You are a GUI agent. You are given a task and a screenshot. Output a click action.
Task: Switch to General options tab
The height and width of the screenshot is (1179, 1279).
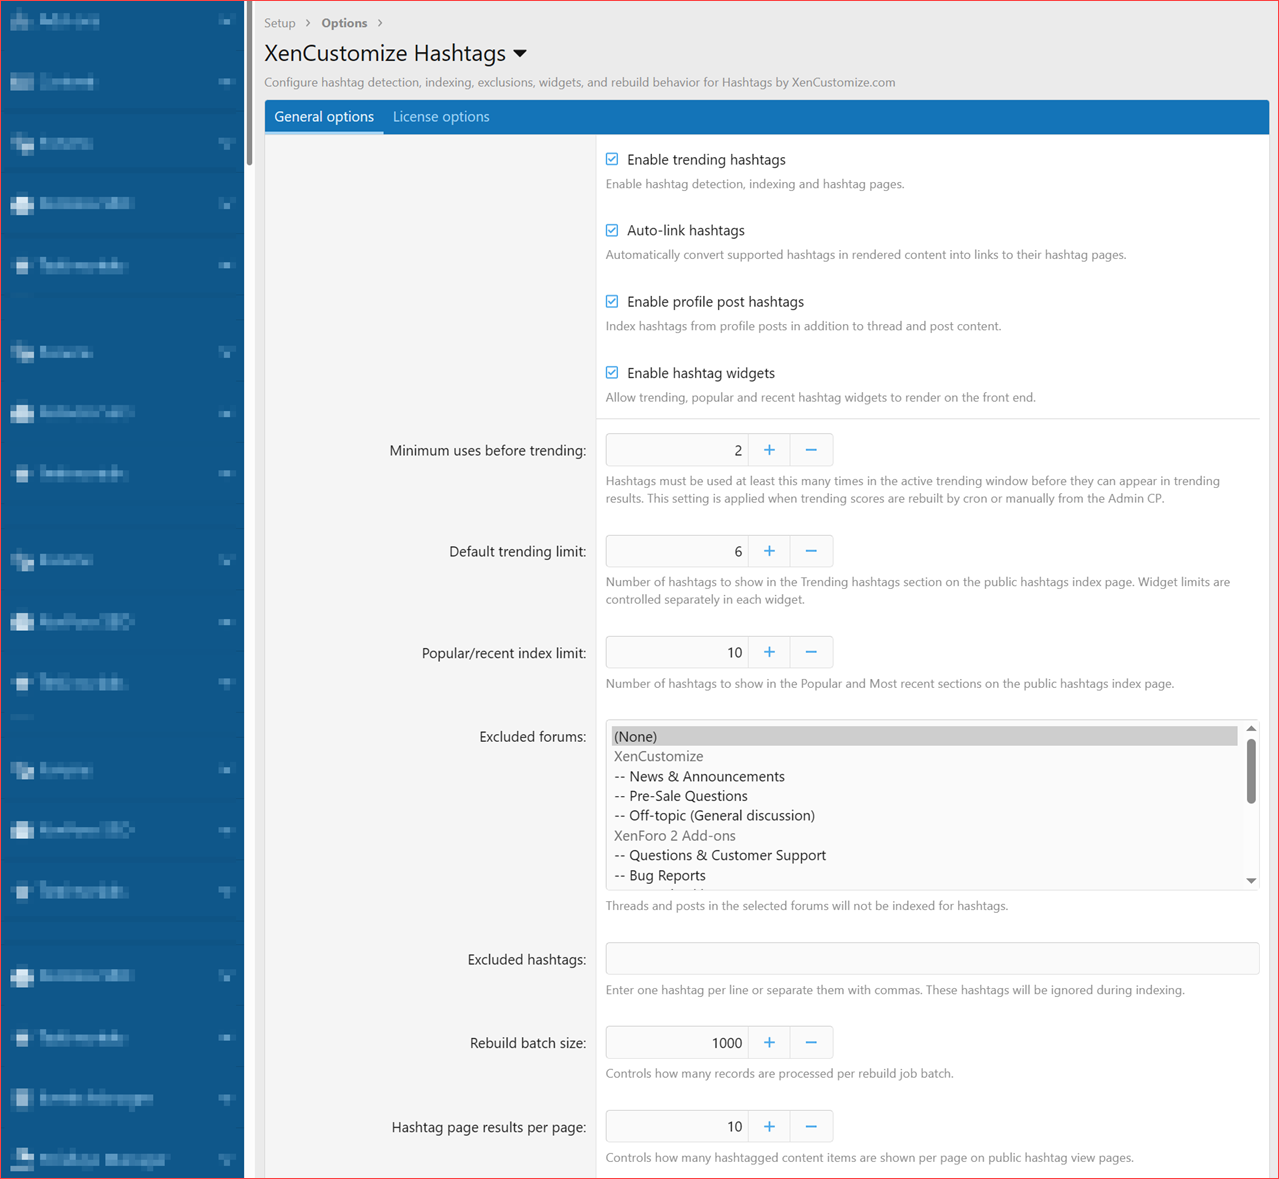pos(324,117)
